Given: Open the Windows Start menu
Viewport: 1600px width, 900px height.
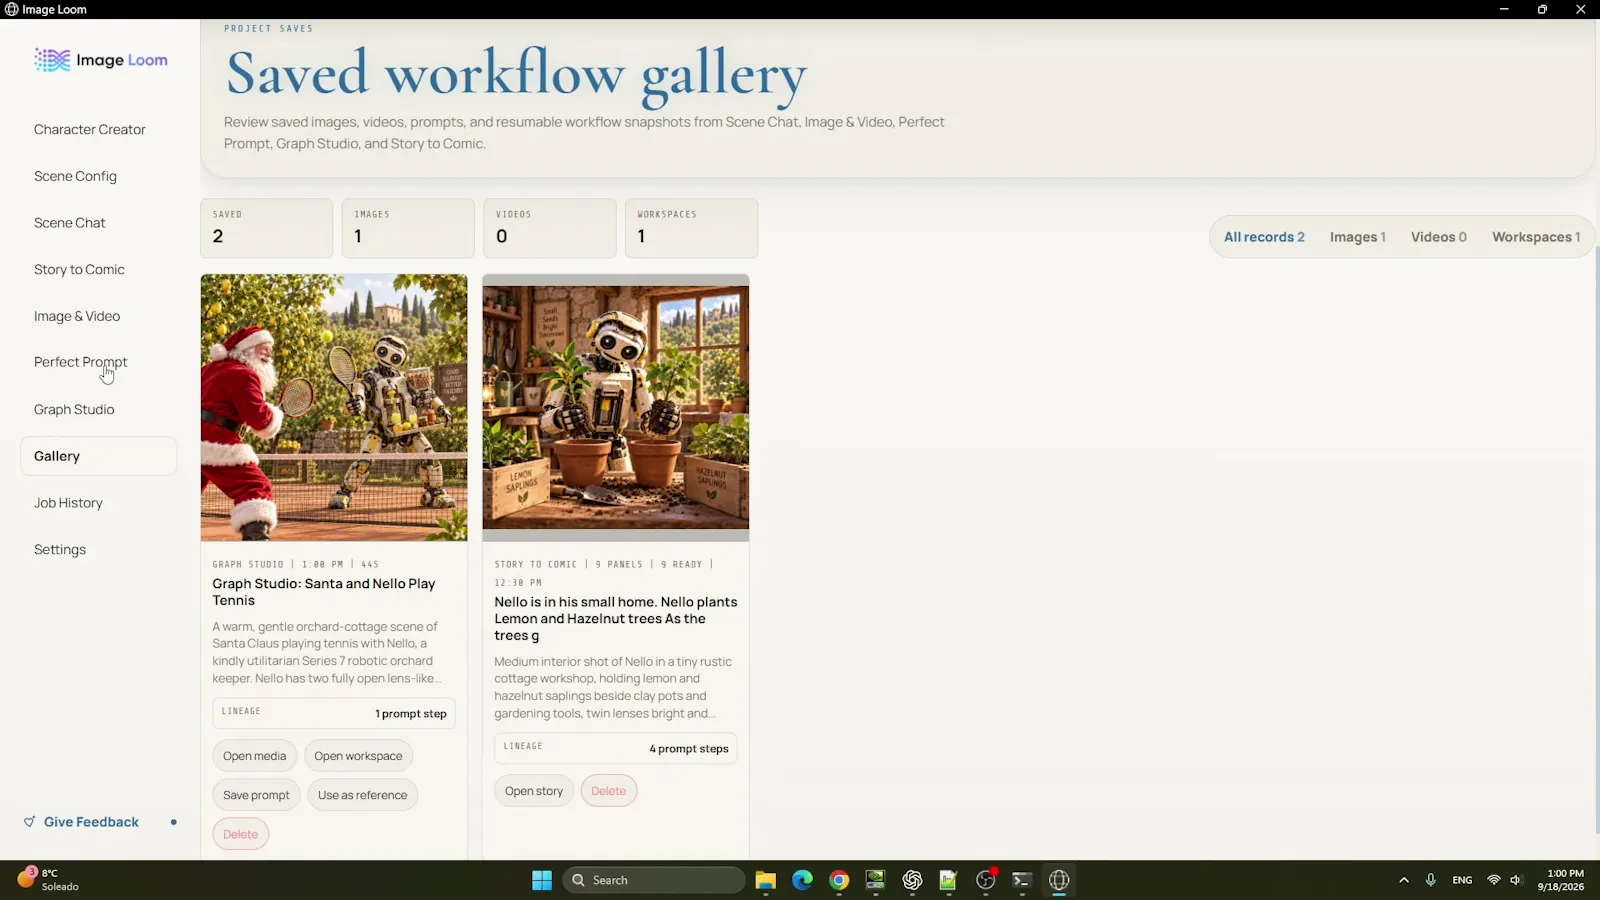Looking at the screenshot, I should tap(542, 880).
